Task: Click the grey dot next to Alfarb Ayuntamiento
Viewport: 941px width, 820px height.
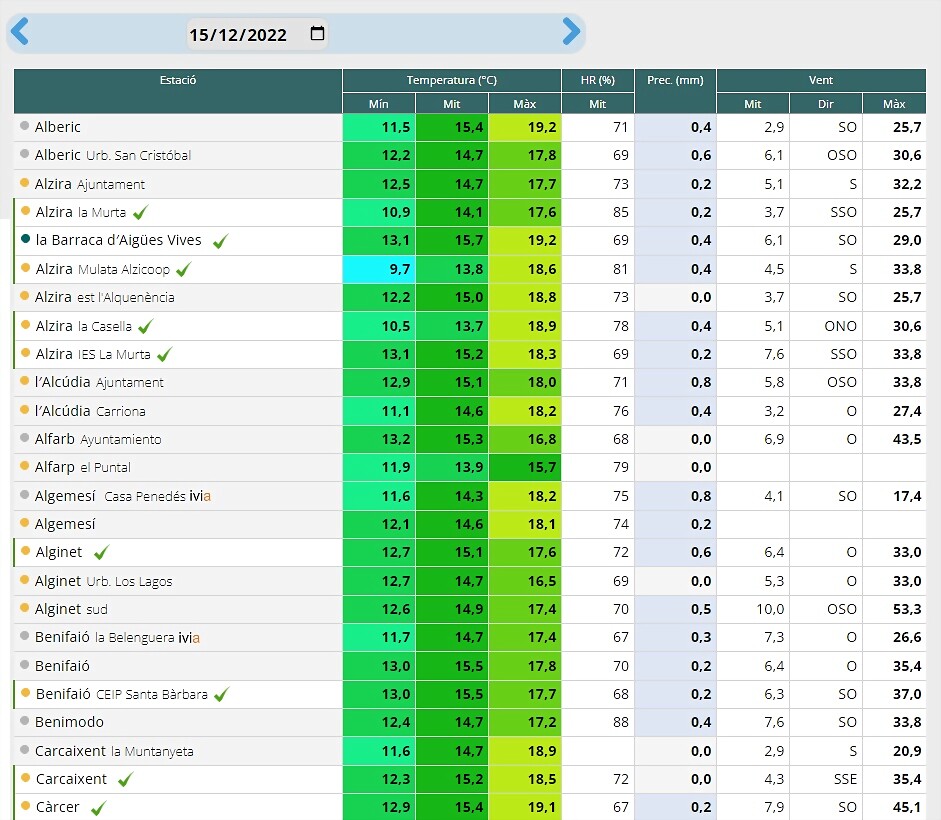Action: tap(25, 438)
